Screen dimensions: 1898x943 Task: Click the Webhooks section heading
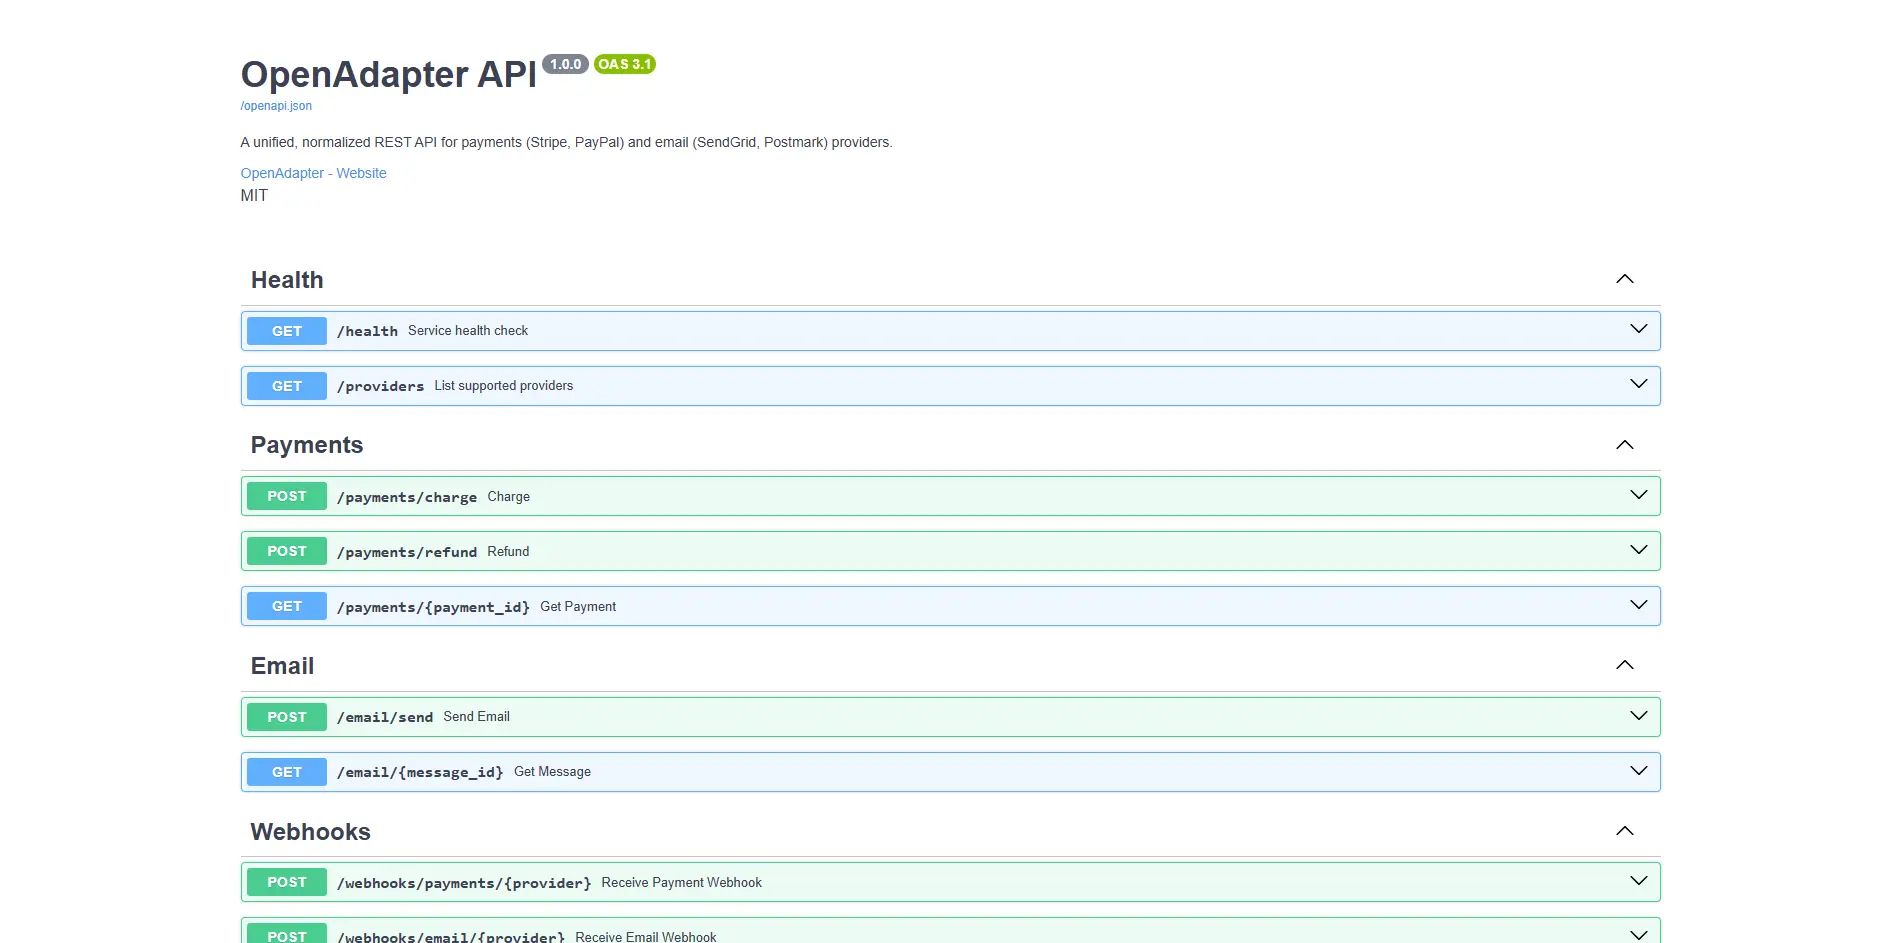(x=311, y=832)
